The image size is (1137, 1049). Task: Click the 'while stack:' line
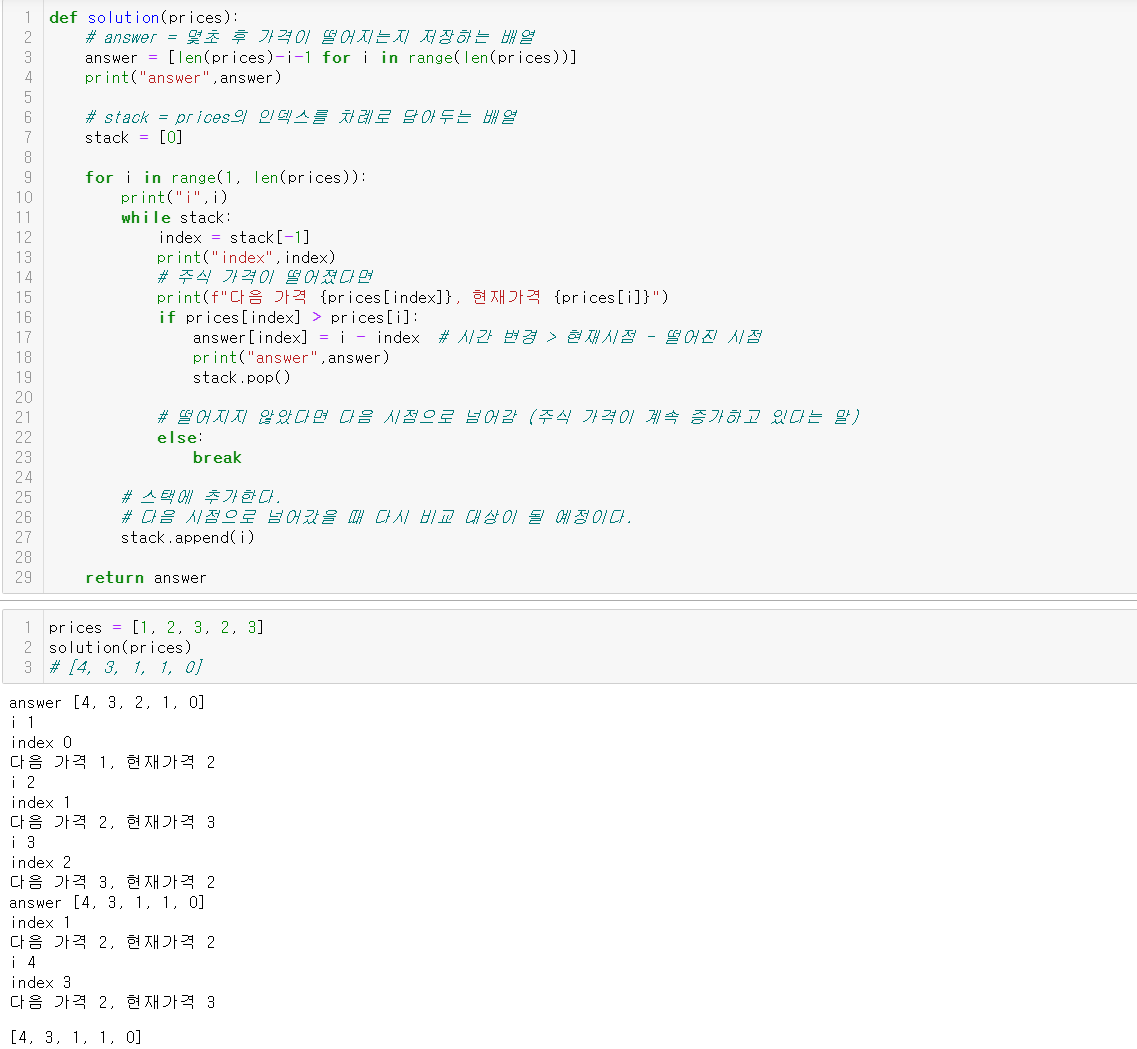pyautogui.click(x=176, y=217)
